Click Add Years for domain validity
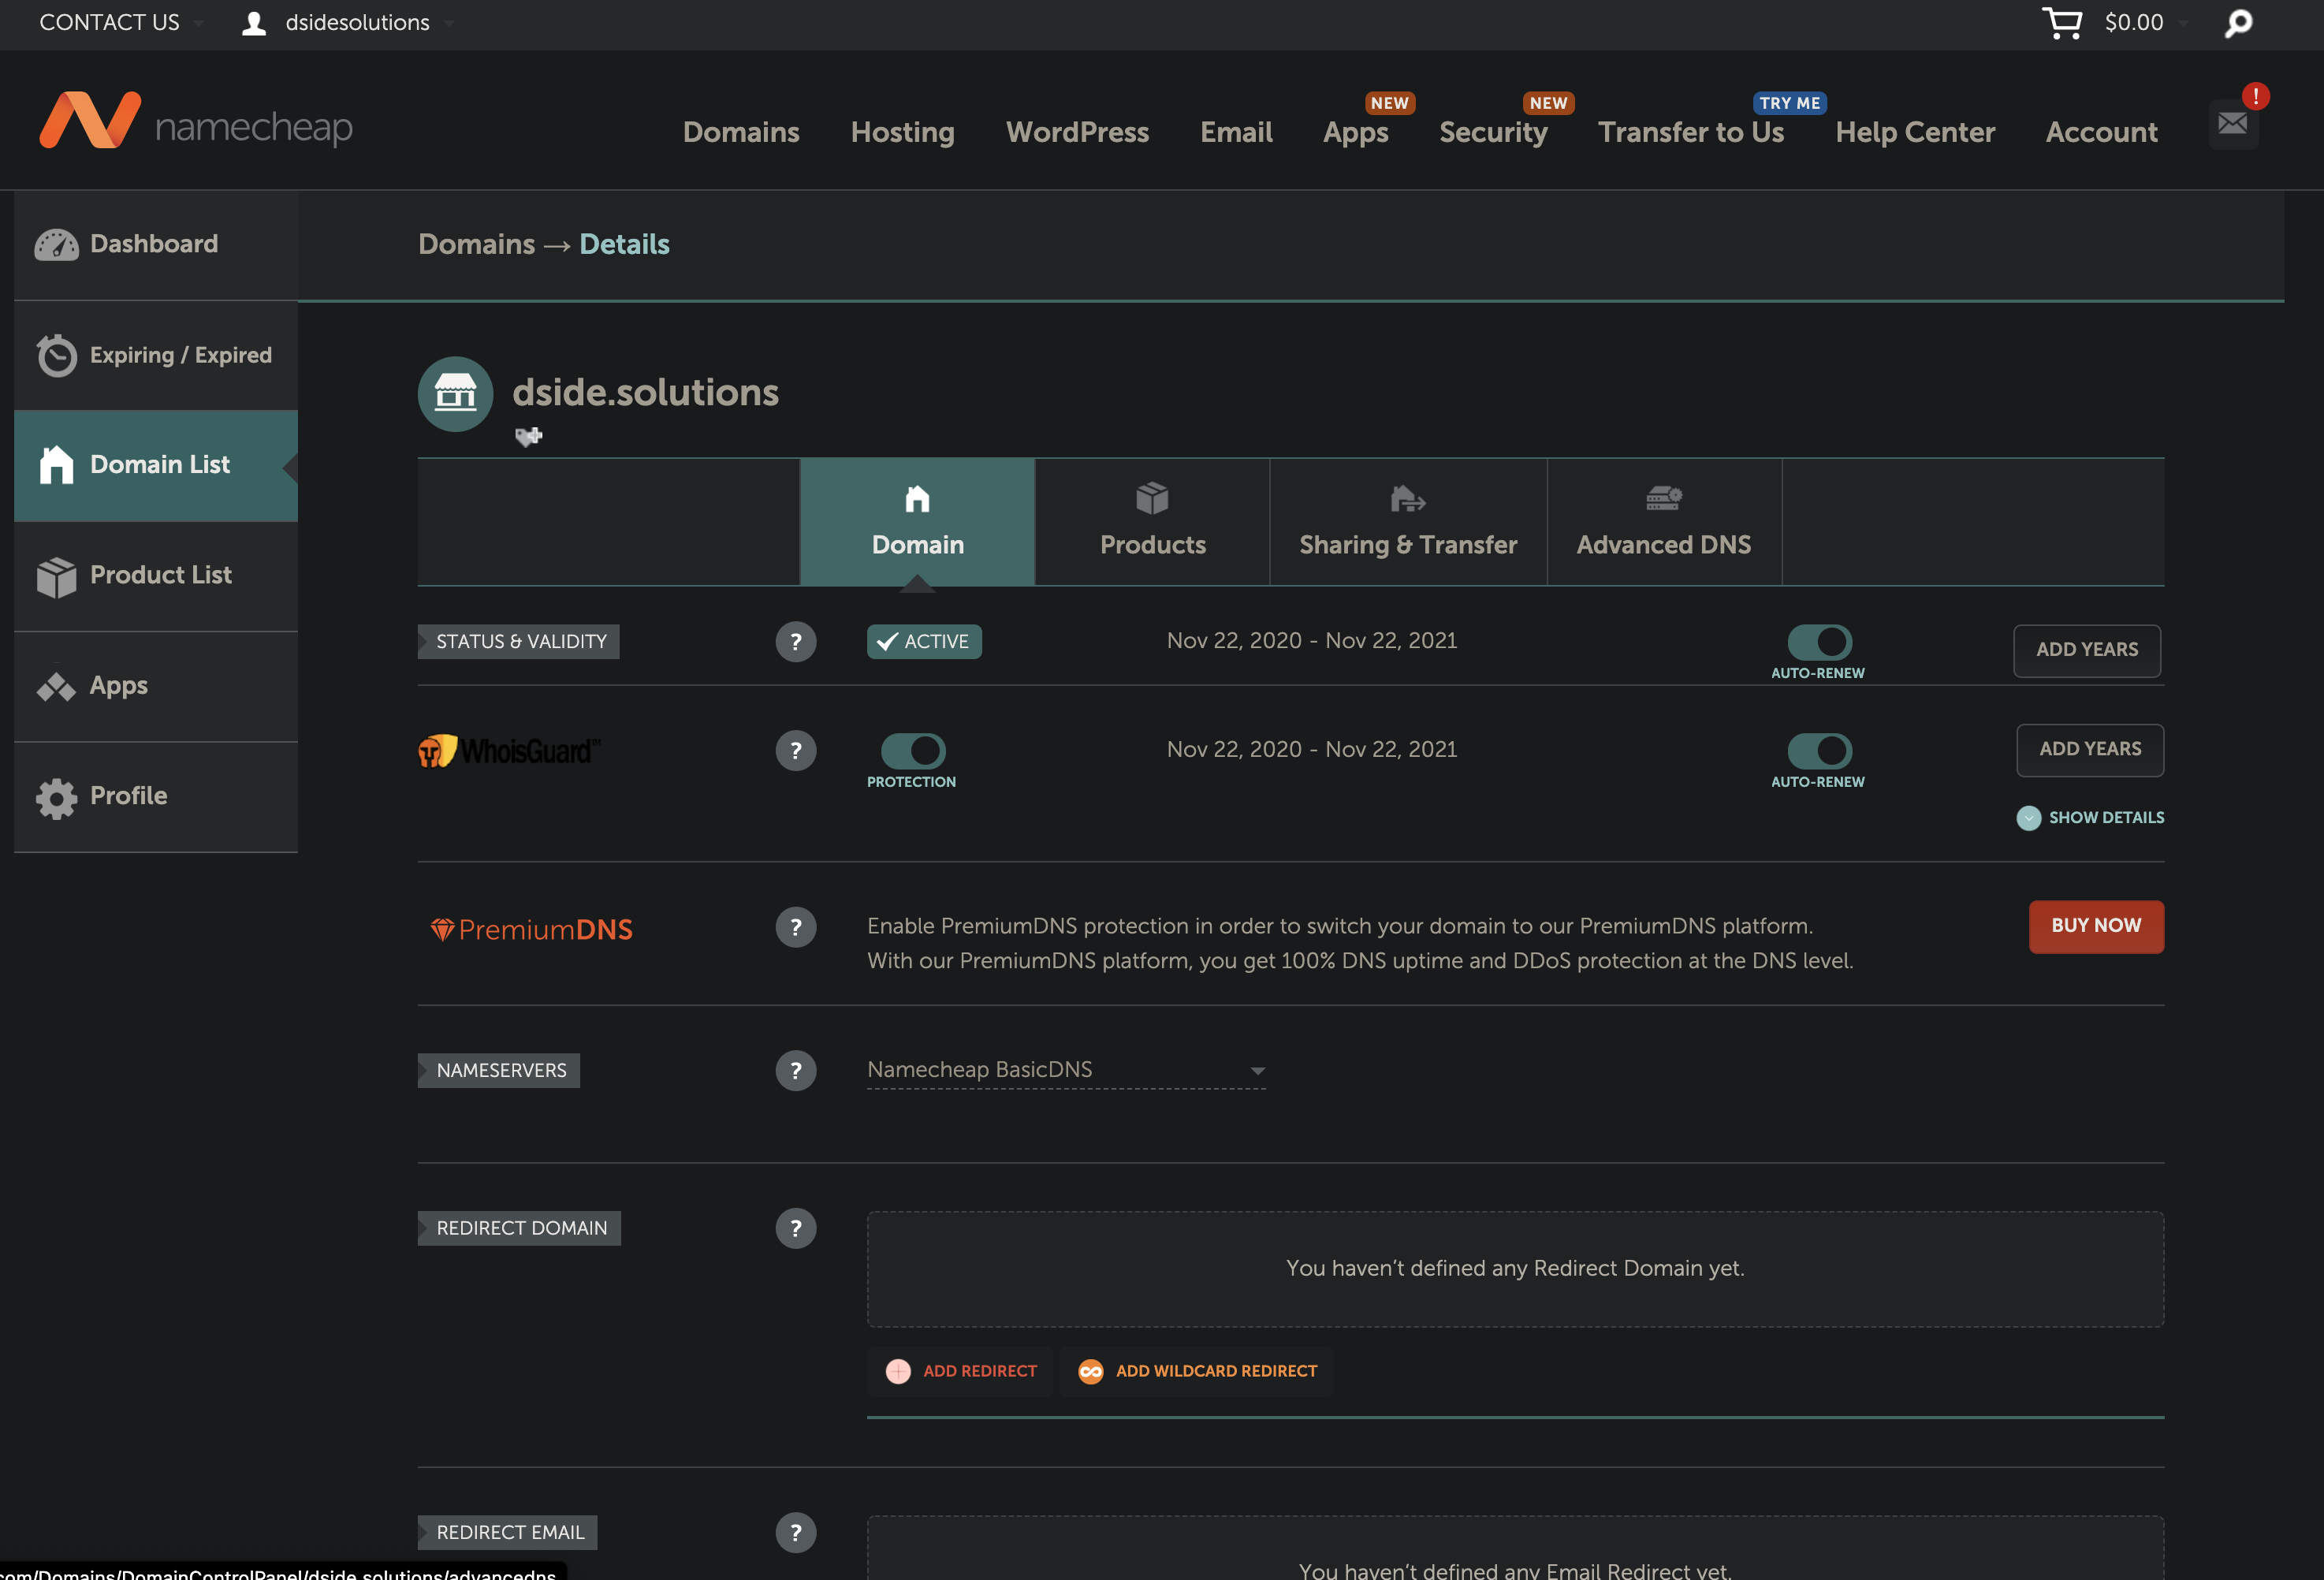This screenshot has height=1580, width=2324. [x=2087, y=650]
